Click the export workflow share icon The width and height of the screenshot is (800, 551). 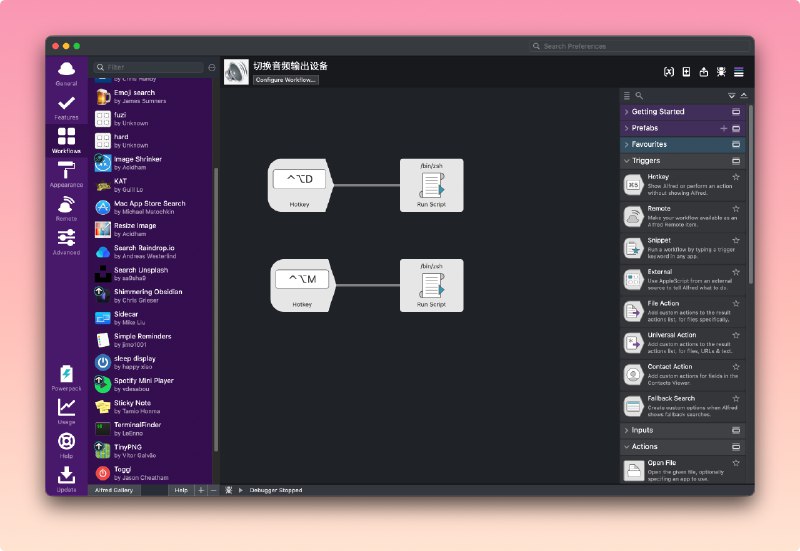tap(703, 72)
